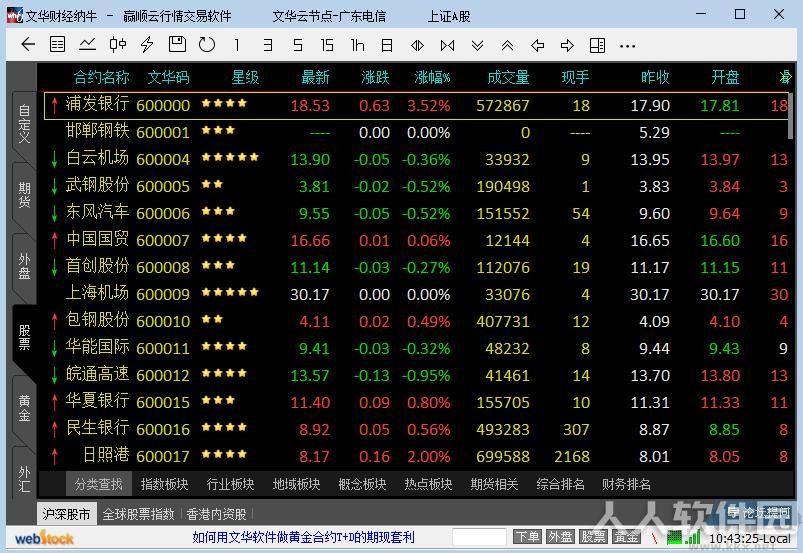Click the 下单 order button
Image resolution: width=803 pixels, height=553 pixels.
[527, 537]
